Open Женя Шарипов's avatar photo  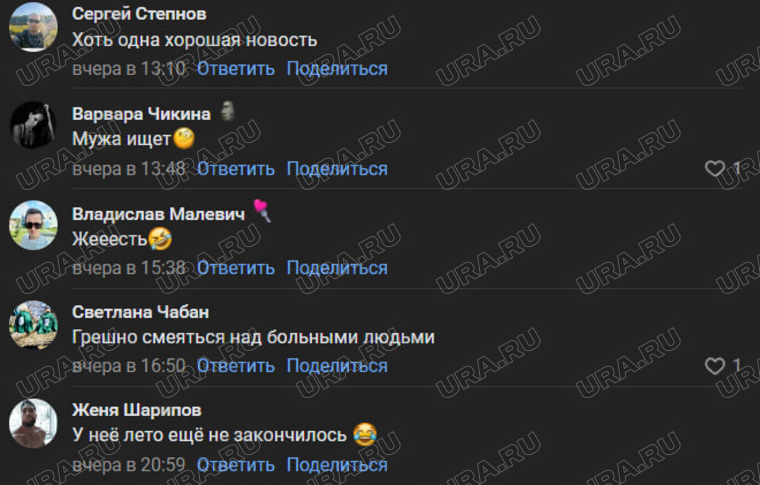pos(33,423)
